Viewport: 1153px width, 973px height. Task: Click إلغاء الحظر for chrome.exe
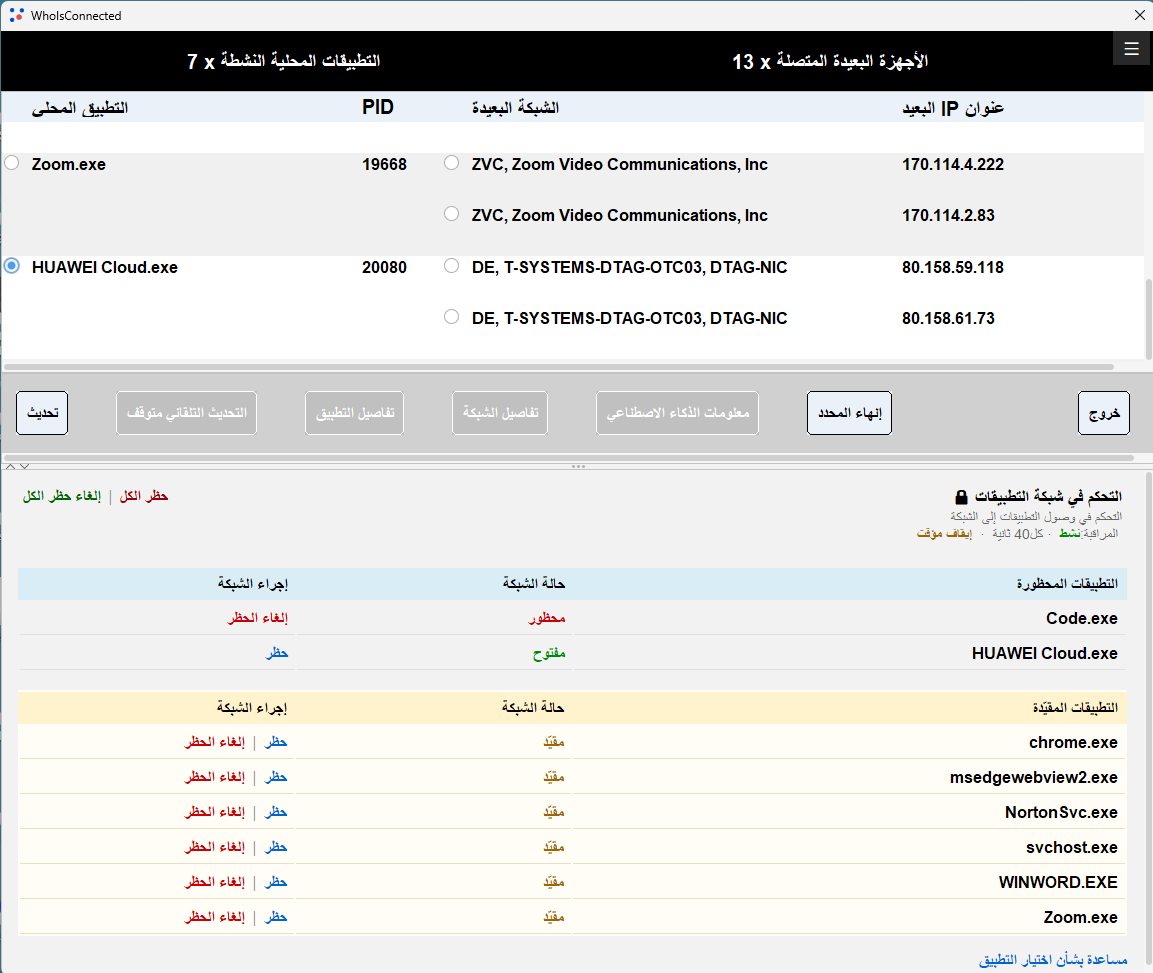point(215,742)
